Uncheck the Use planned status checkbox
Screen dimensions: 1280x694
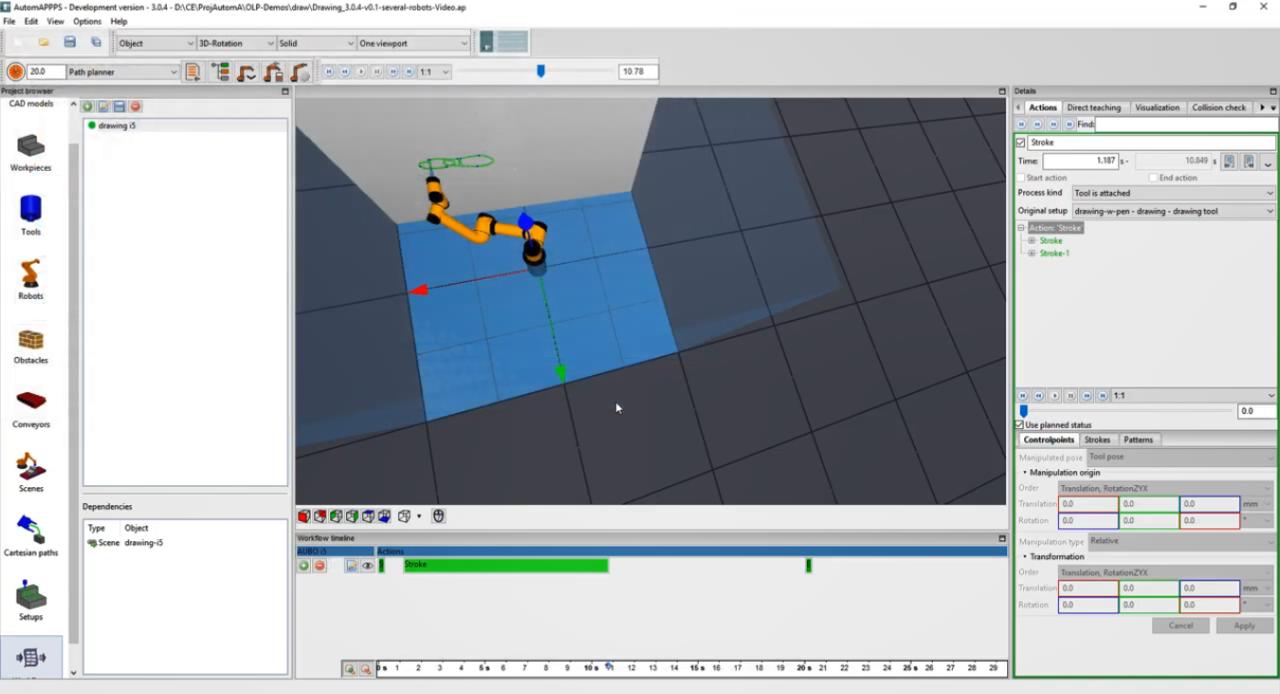[1019, 425]
